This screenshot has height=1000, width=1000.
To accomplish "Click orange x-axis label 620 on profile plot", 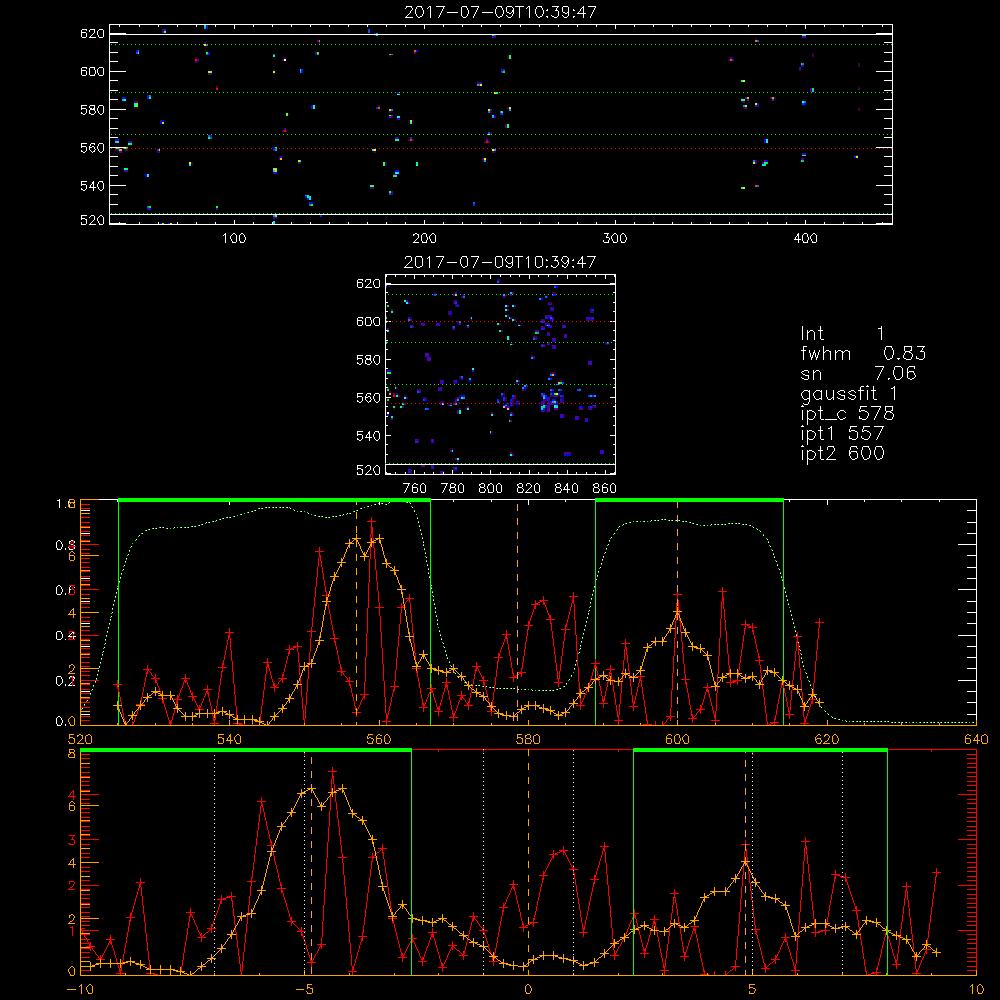I will pos(827,740).
